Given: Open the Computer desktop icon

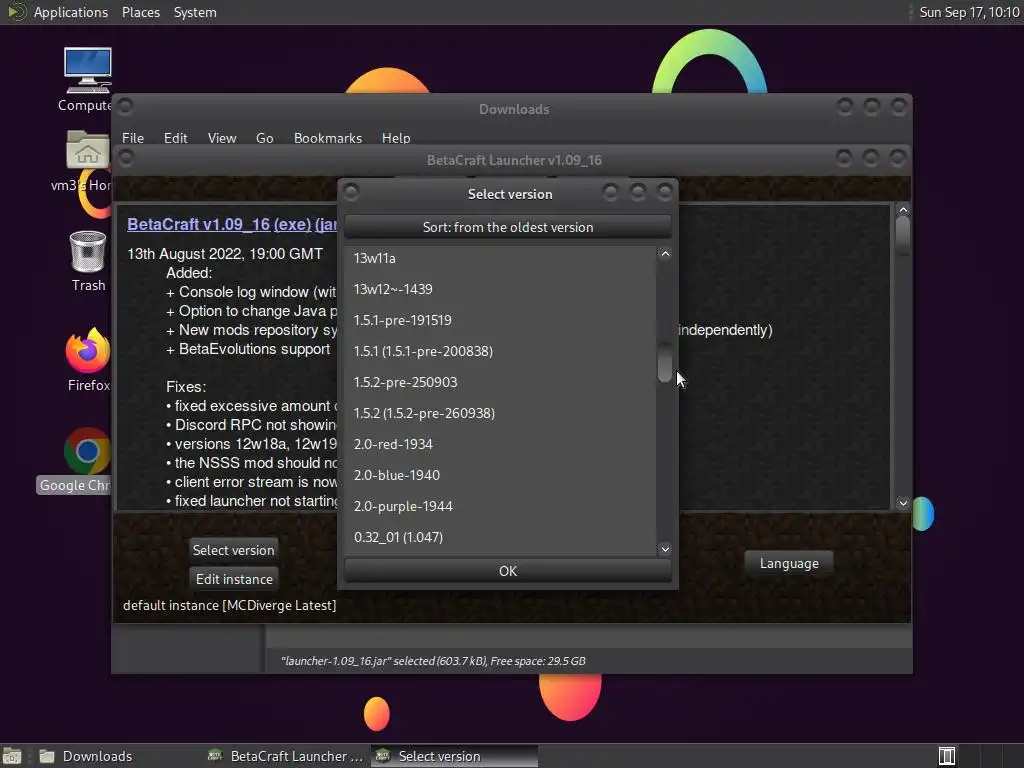Looking at the screenshot, I should (88, 71).
